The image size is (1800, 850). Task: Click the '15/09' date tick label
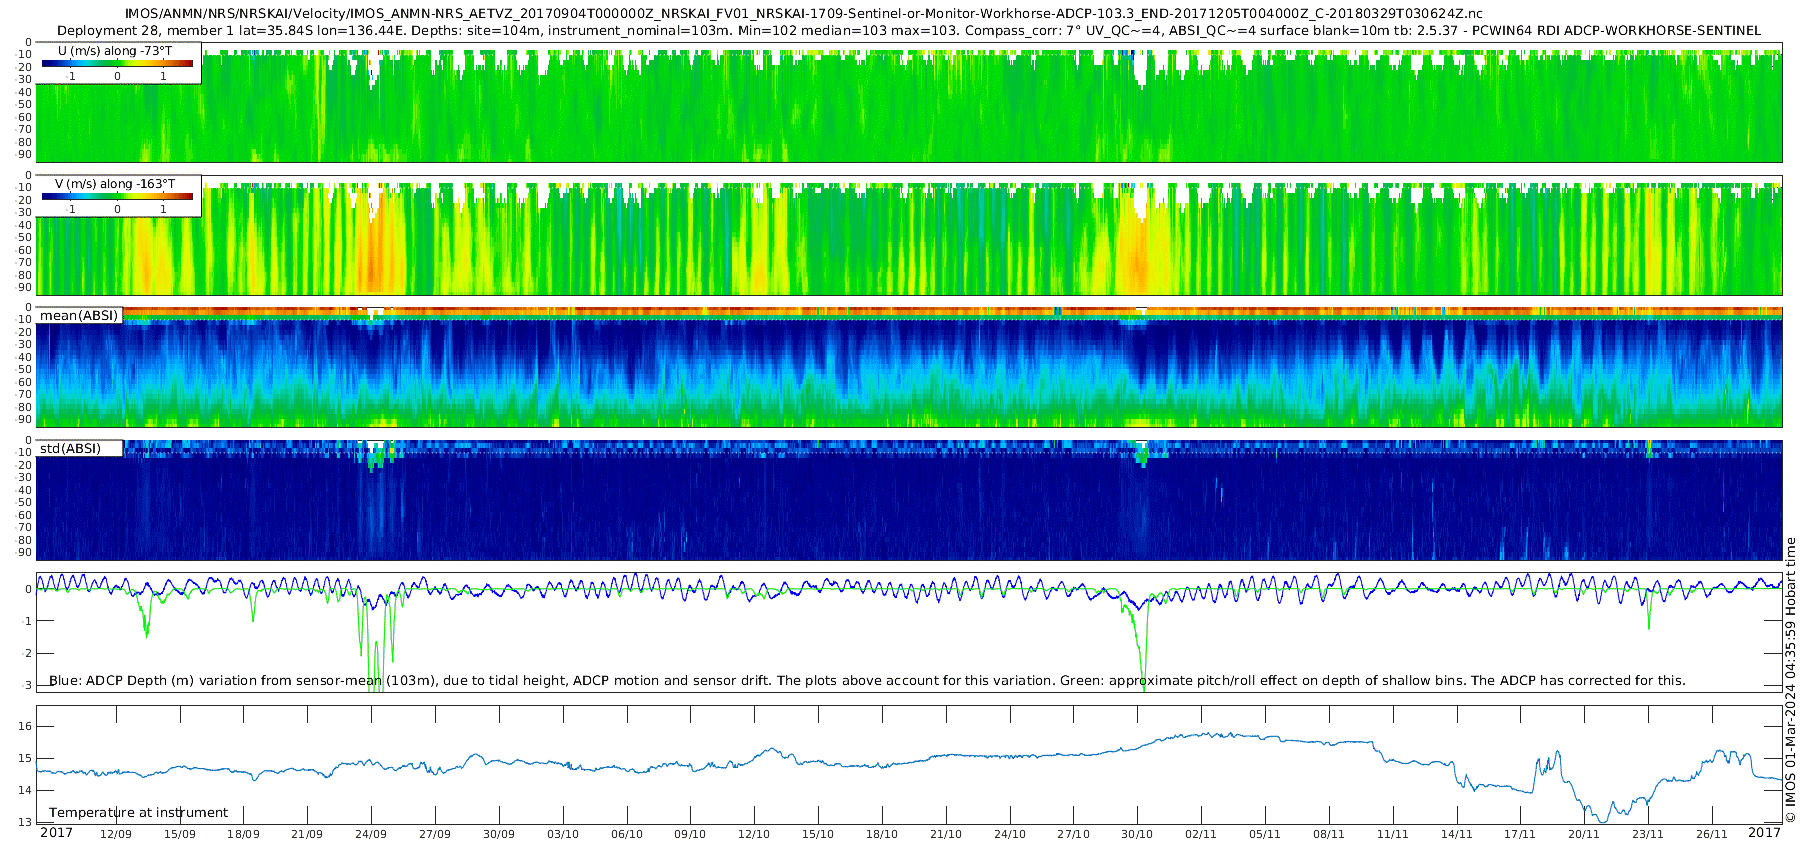pos(180,834)
